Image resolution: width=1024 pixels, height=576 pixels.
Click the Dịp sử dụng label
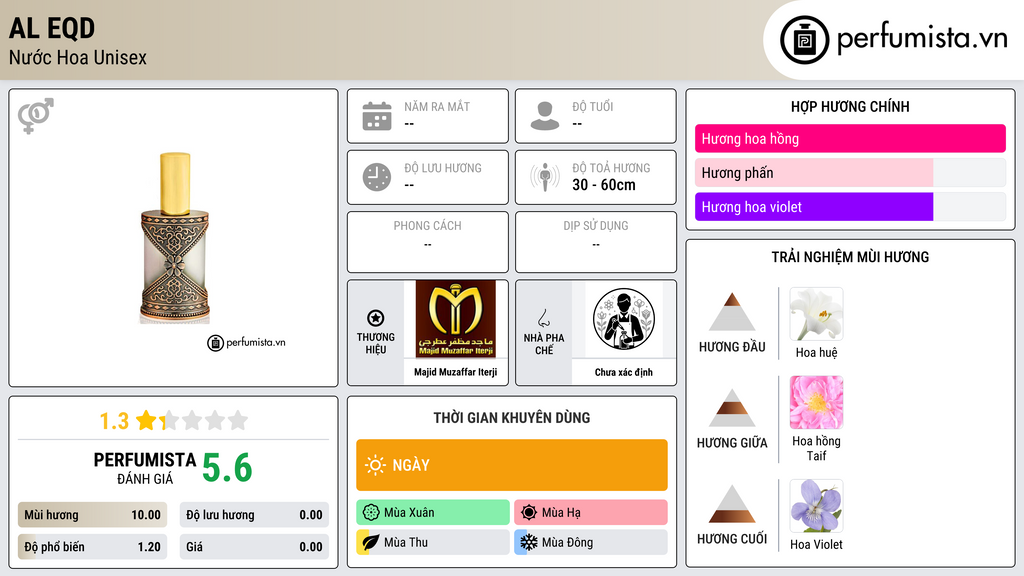click(x=596, y=225)
